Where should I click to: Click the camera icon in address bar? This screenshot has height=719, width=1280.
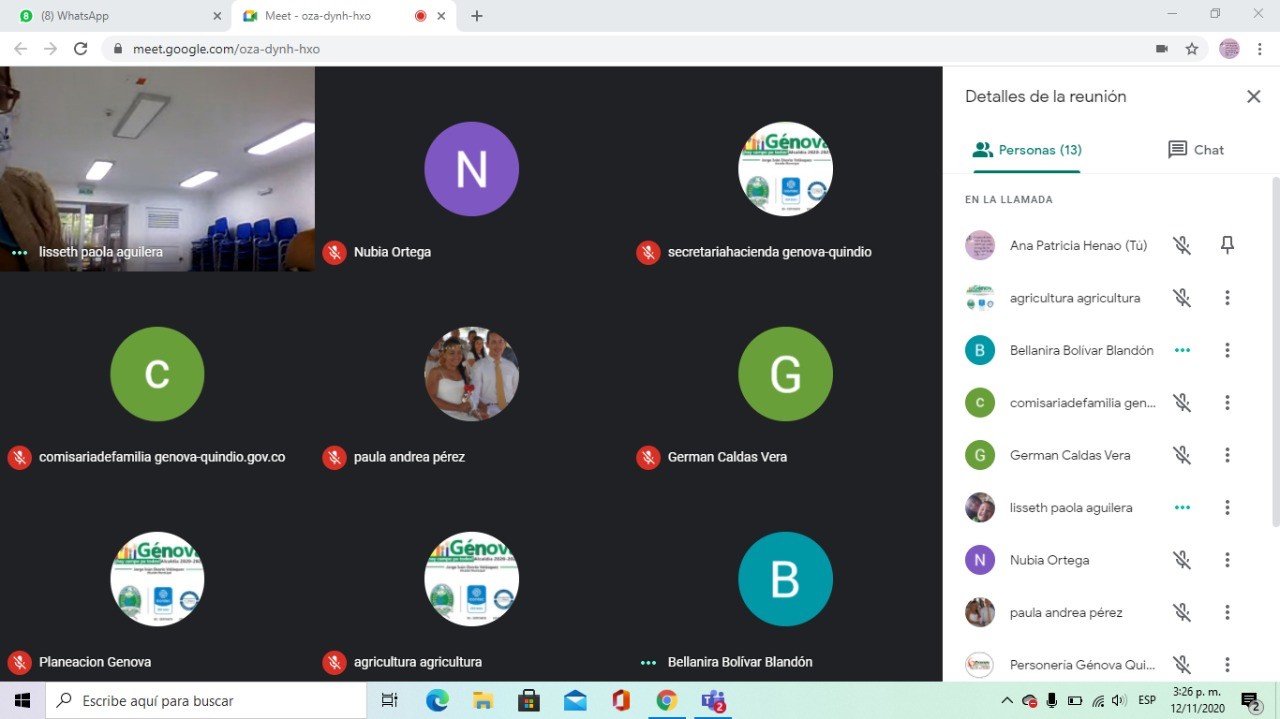1161,49
